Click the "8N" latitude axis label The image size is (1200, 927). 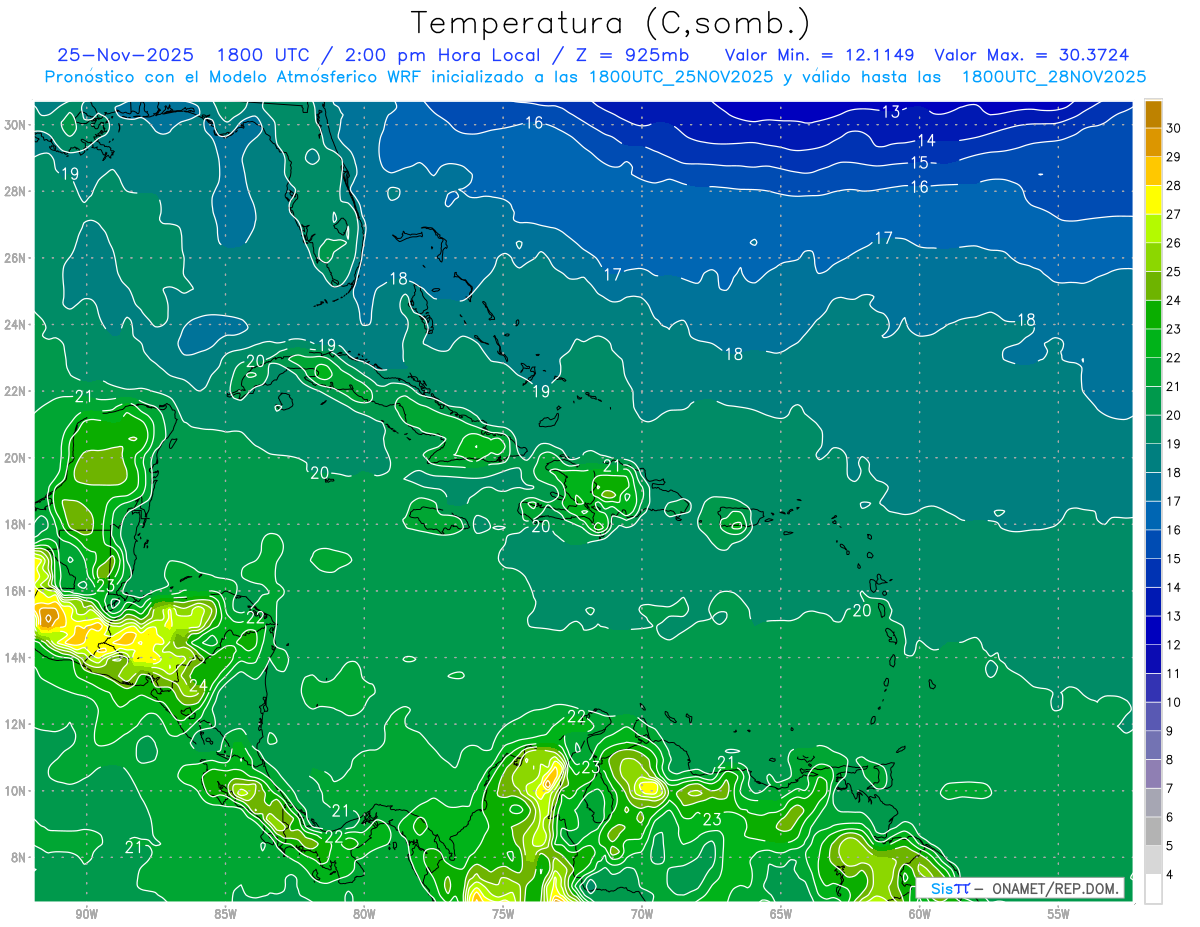click(18, 857)
